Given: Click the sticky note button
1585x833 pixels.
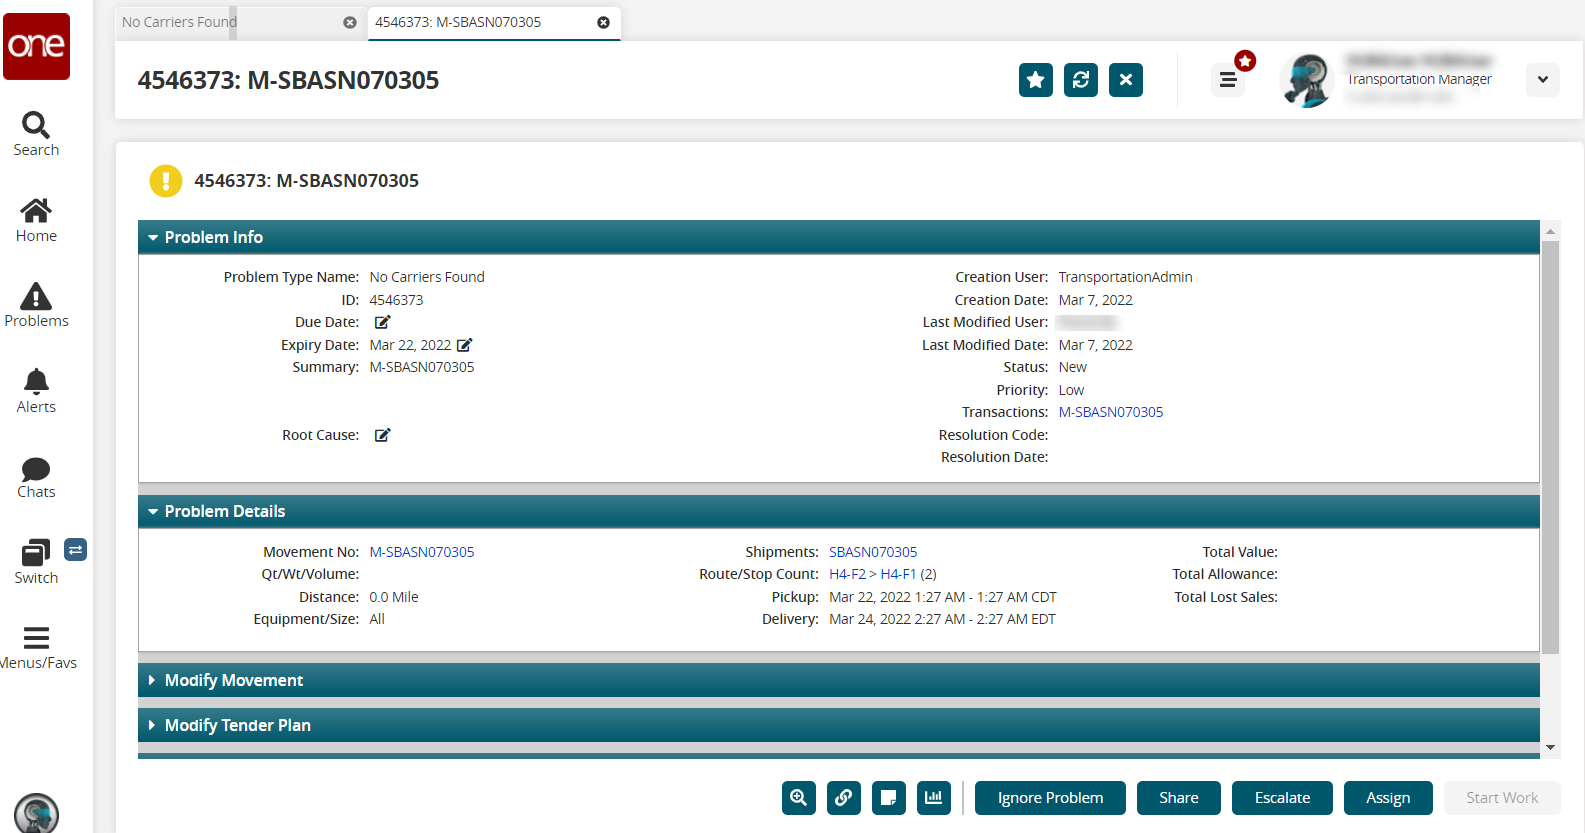Looking at the screenshot, I should [x=889, y=798].
